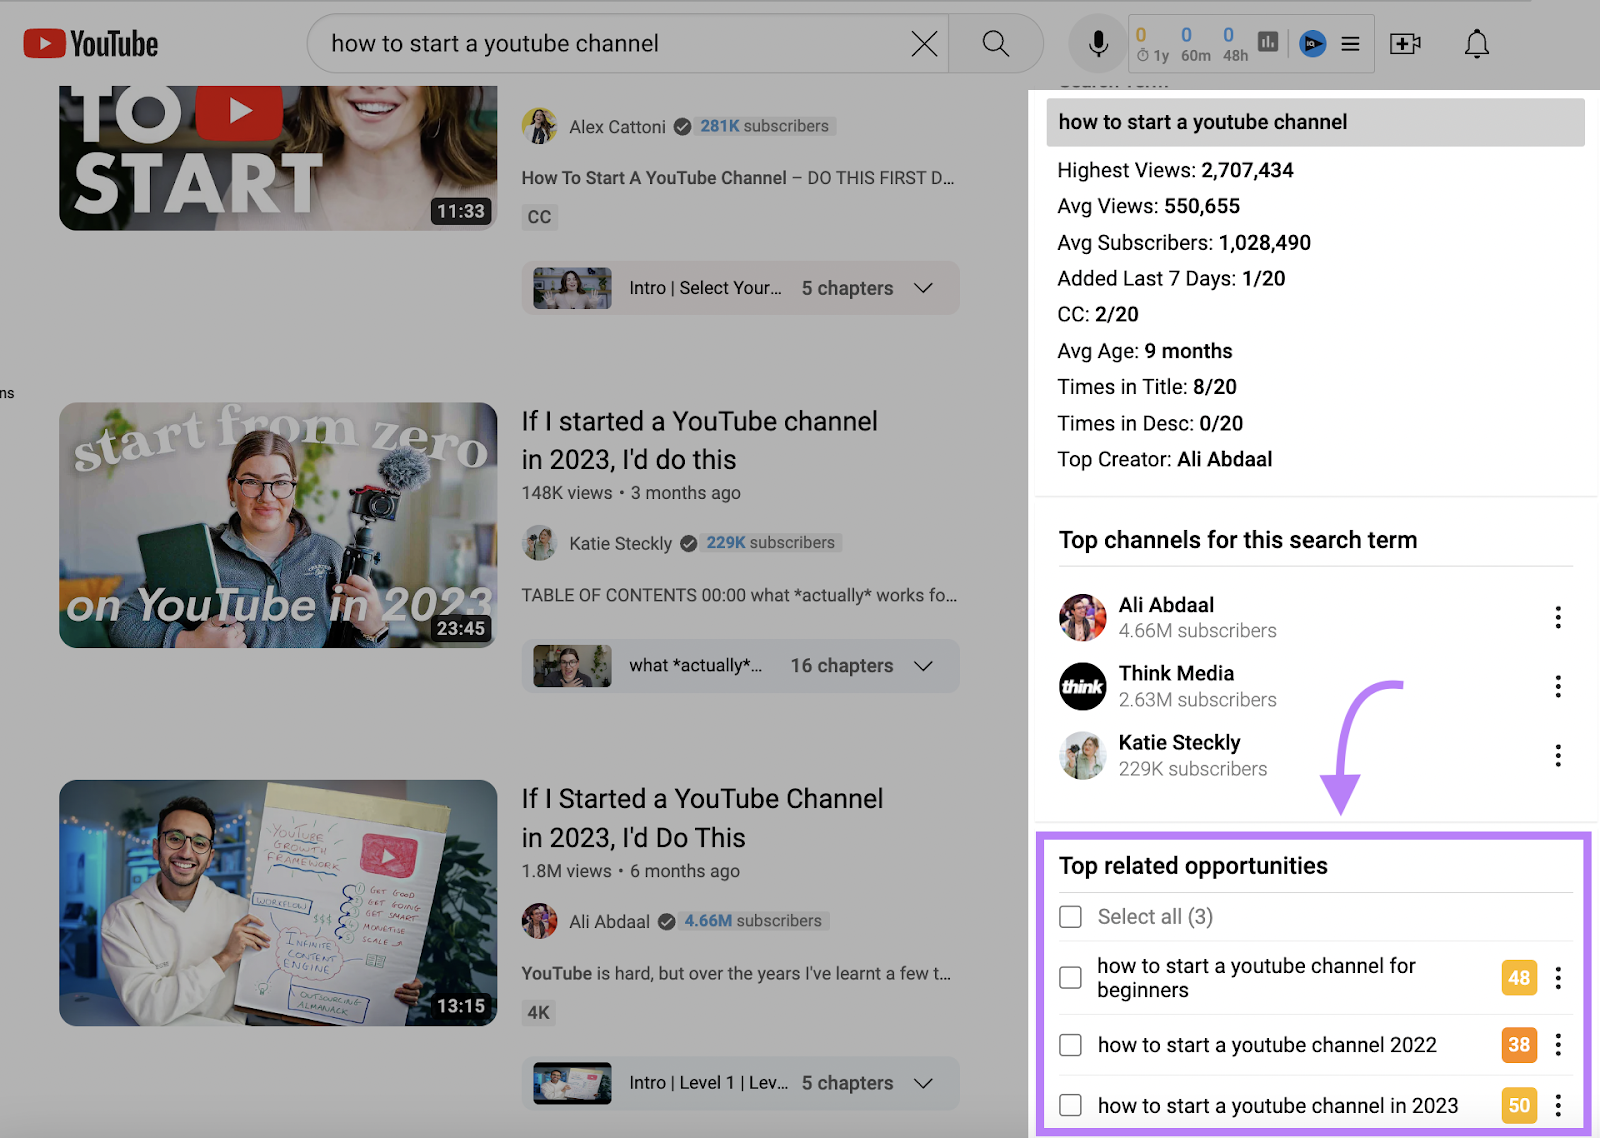
Task: Click the 1y timer stat in vidIQ bar
Action: [x=1153, y=45]
